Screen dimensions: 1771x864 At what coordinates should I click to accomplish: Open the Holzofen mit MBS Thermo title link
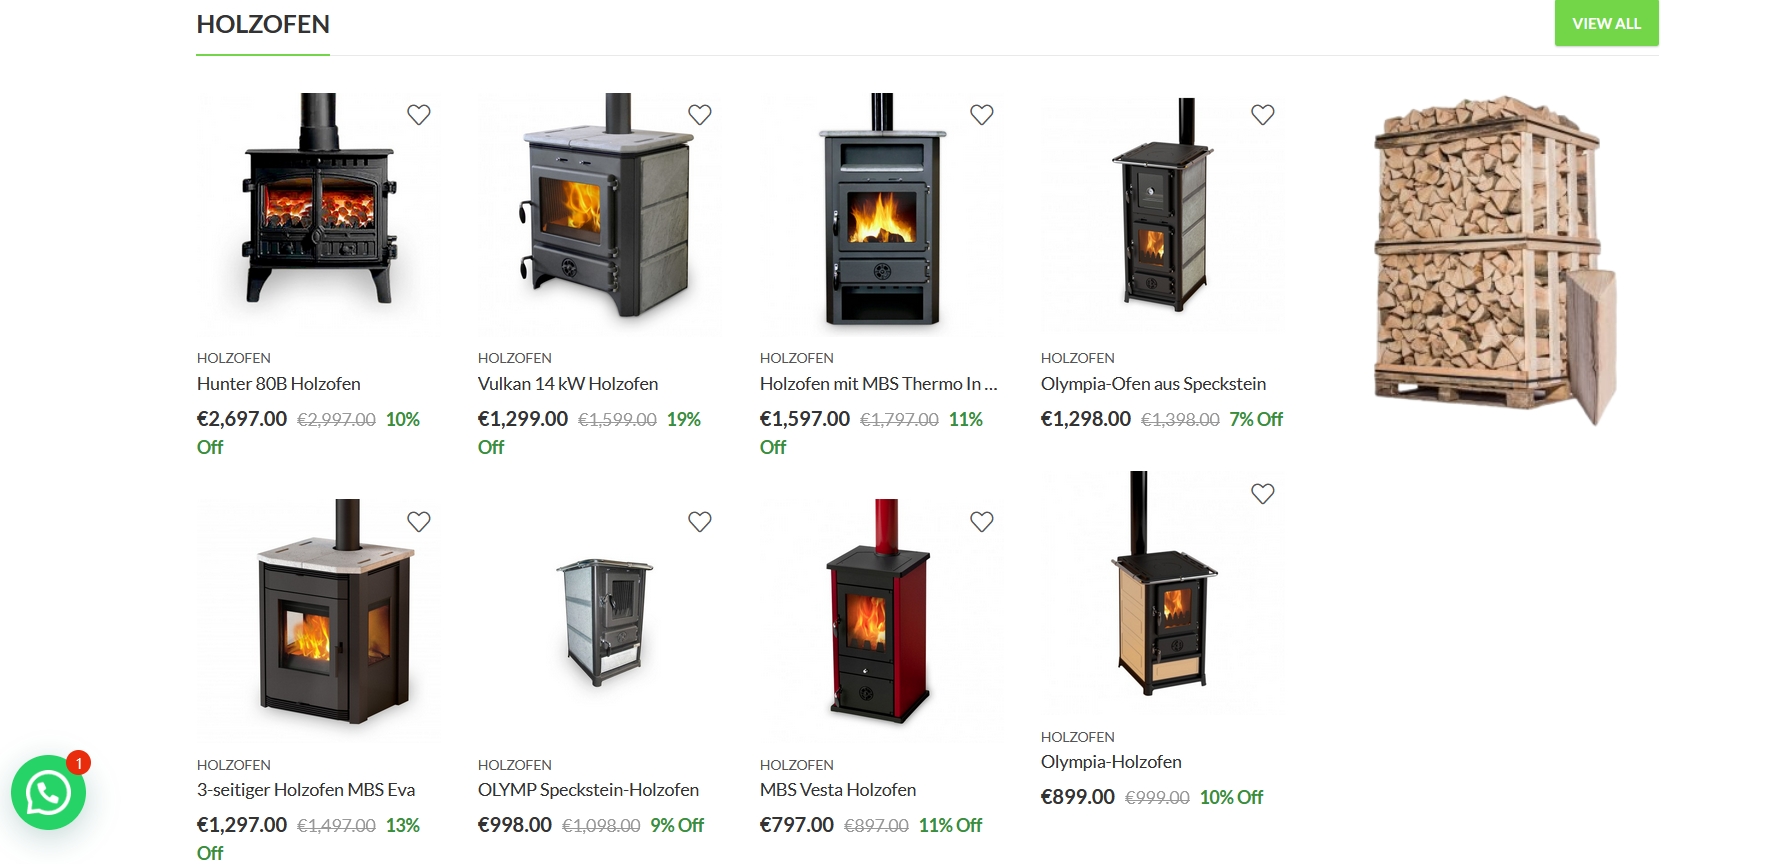point(878,384)
